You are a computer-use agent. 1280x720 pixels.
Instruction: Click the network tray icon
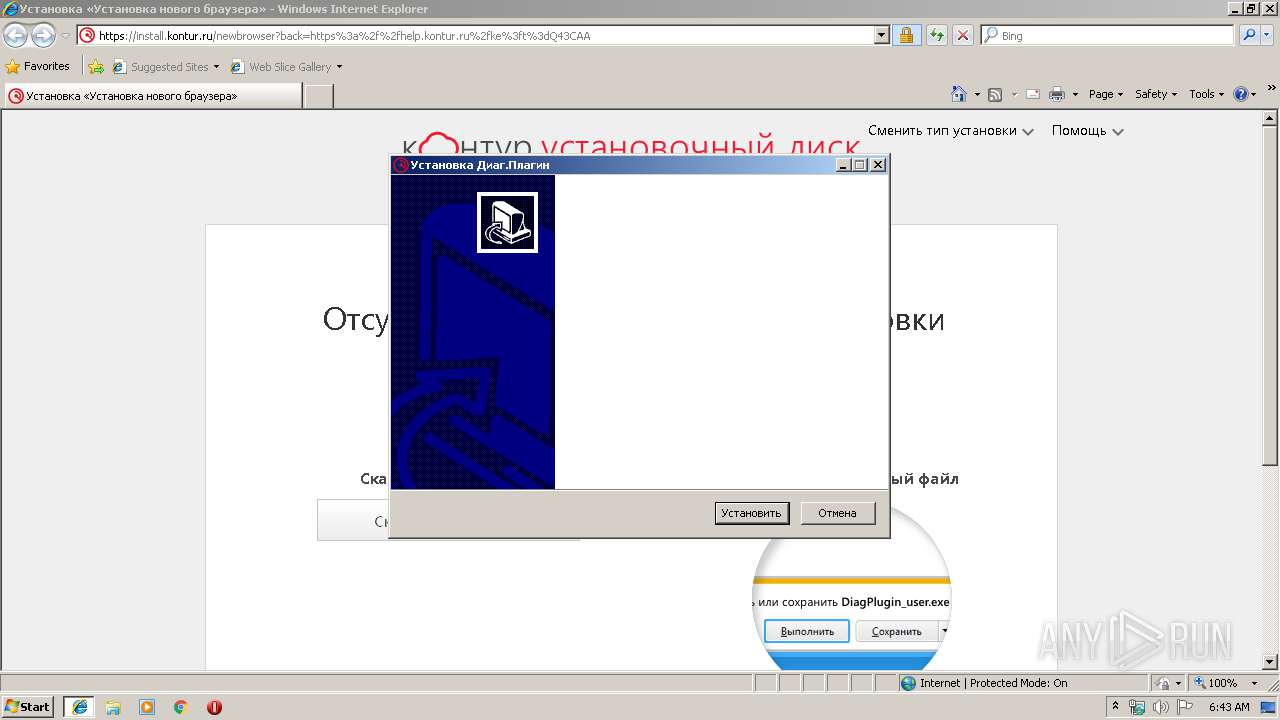(x=1137, y=707)
